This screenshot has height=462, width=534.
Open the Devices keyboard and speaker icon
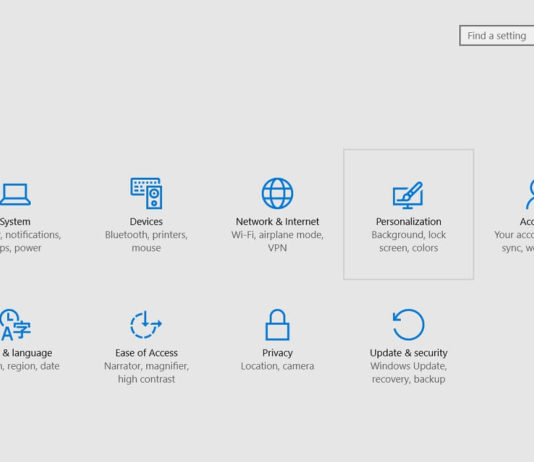(146, 193)
